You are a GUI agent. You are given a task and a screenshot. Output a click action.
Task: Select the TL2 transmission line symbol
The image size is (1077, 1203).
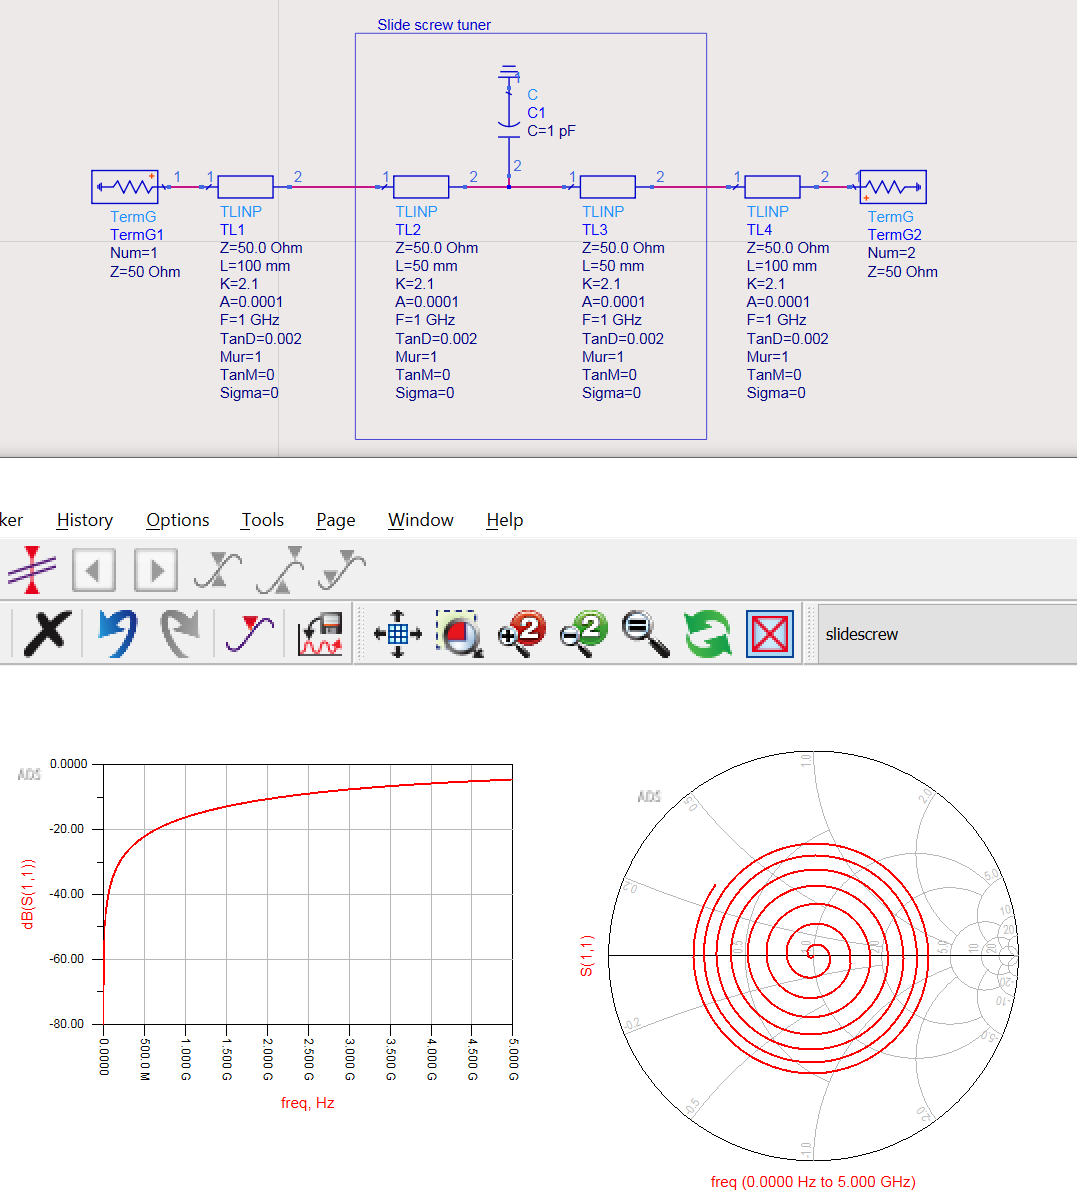421,187
